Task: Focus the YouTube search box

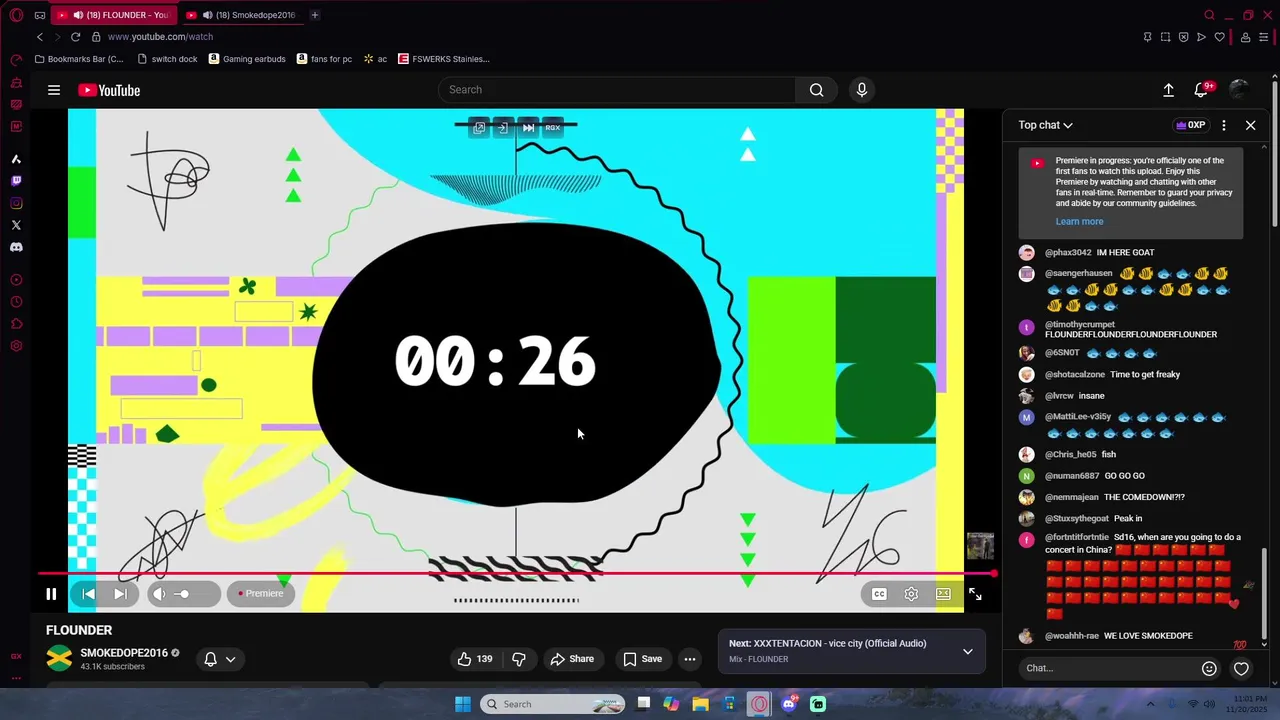Action: (617, 90)
